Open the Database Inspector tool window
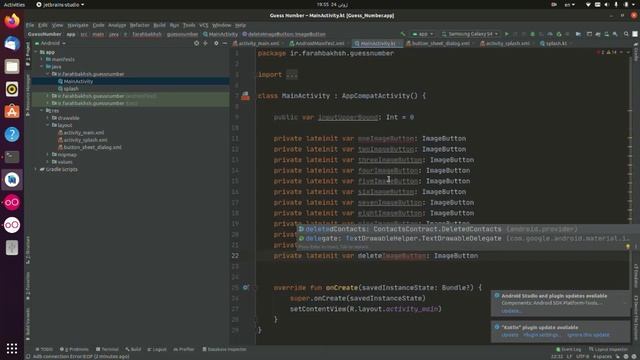 224,349
